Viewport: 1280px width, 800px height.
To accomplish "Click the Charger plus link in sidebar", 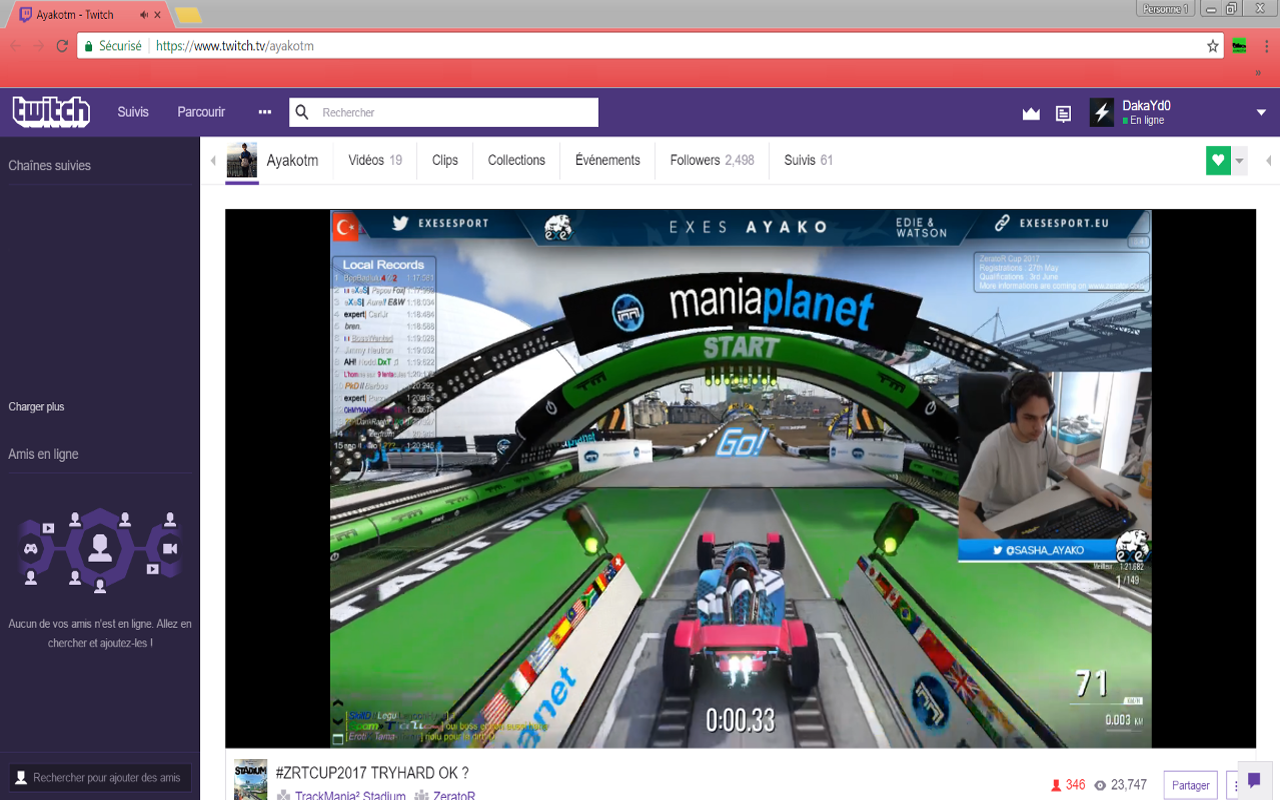I will pos(36,407).
